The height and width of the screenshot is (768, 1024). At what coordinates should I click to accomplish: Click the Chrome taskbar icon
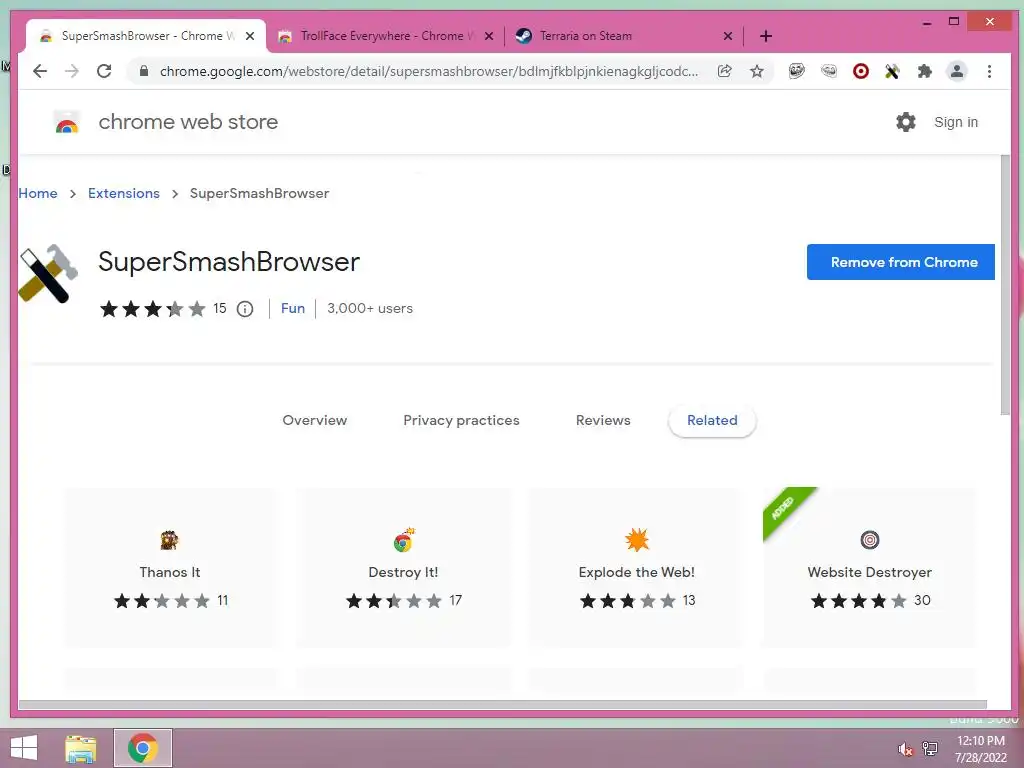coord(143,748)
